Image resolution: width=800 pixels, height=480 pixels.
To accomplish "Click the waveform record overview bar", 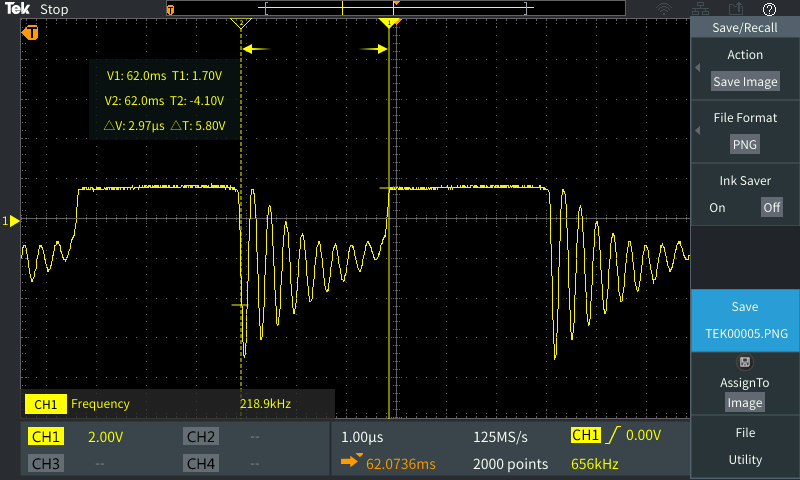I will [x=396, y=8].
